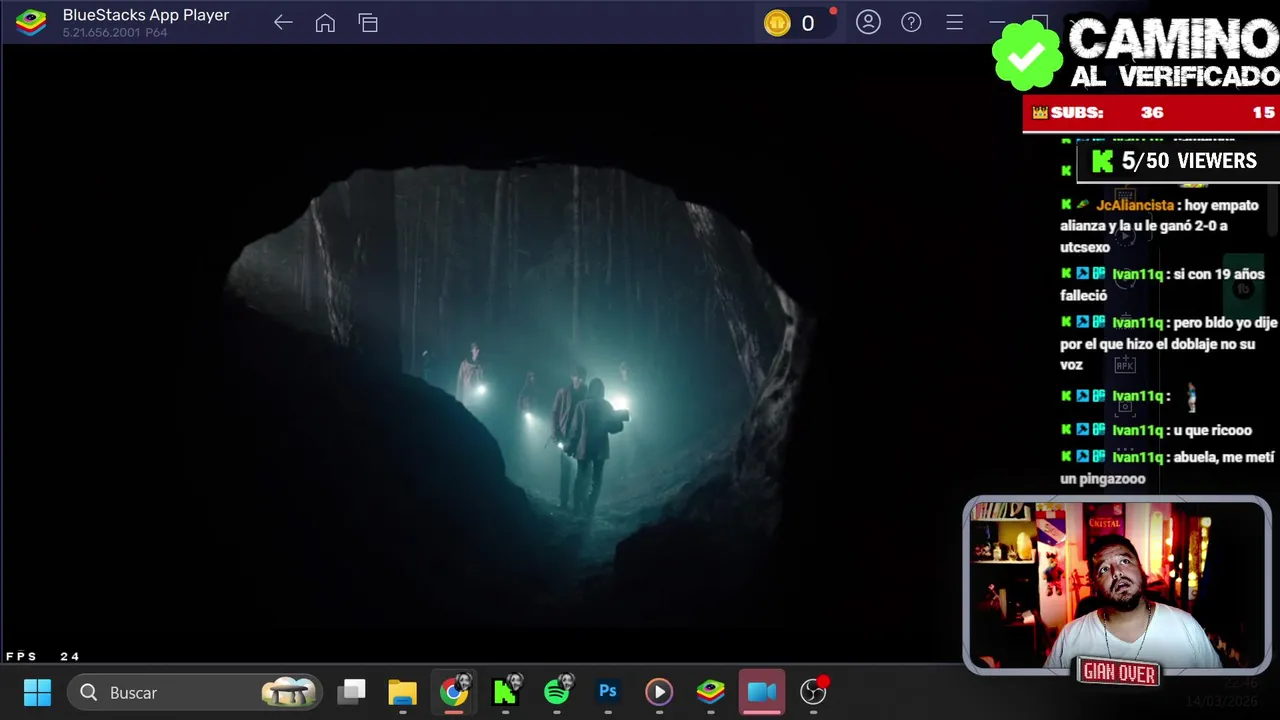The height and width of the screenshot is (720, 1280).
Task: Go back using BlueStacks back arrow
Action: (283, 22)
